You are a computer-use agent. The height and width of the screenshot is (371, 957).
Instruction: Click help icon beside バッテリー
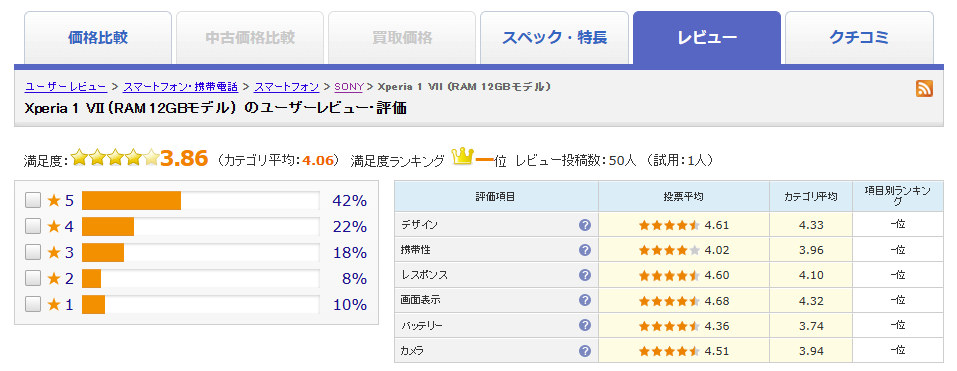click(x=585, y=325)
